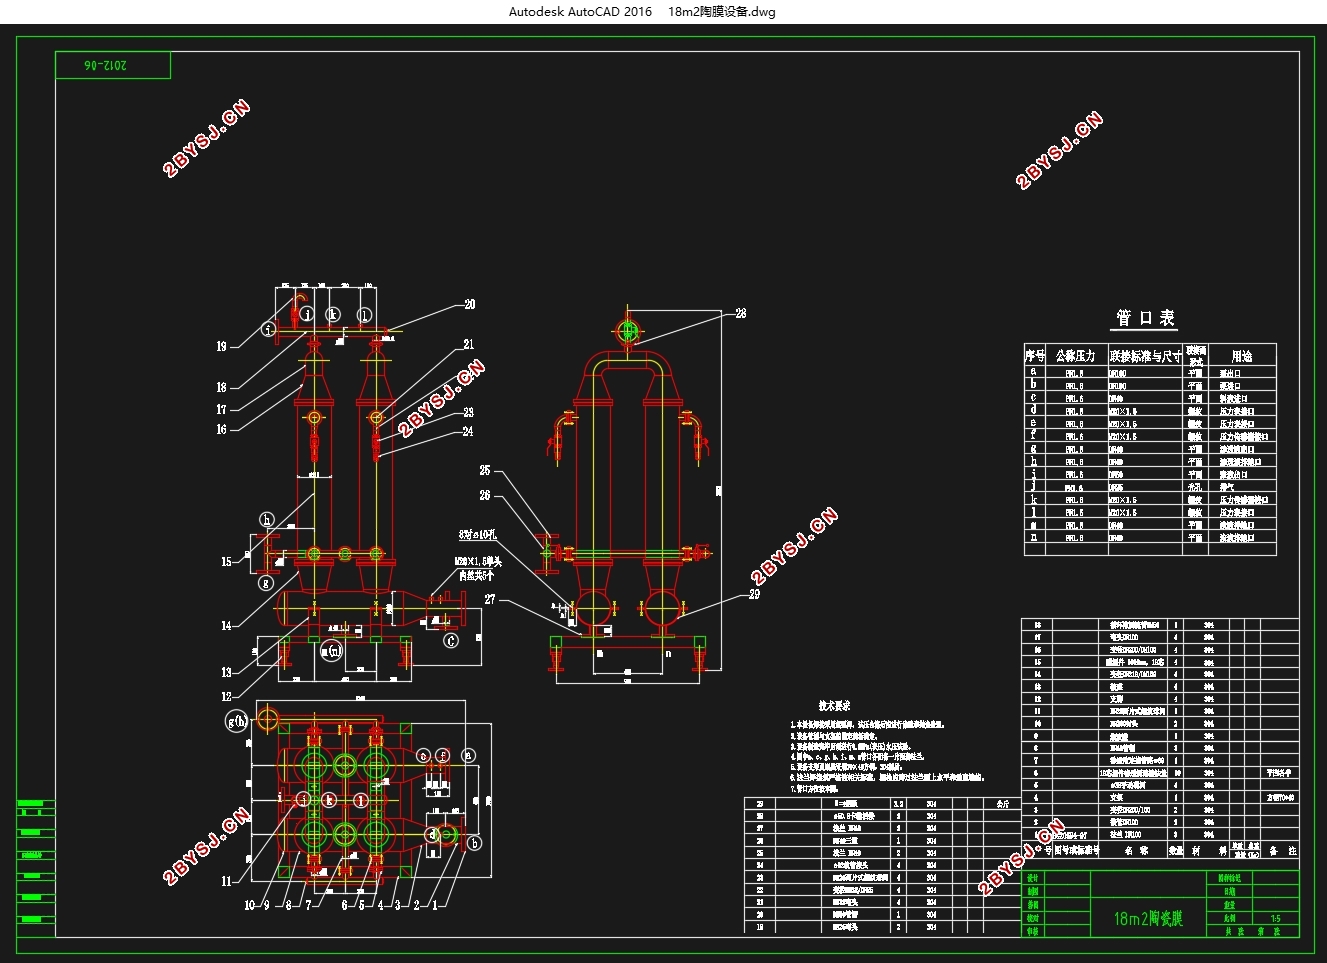1327x963 pixels.
Task: Click nozzle label g(h) circle in plan view
Action: pos(237,721)
